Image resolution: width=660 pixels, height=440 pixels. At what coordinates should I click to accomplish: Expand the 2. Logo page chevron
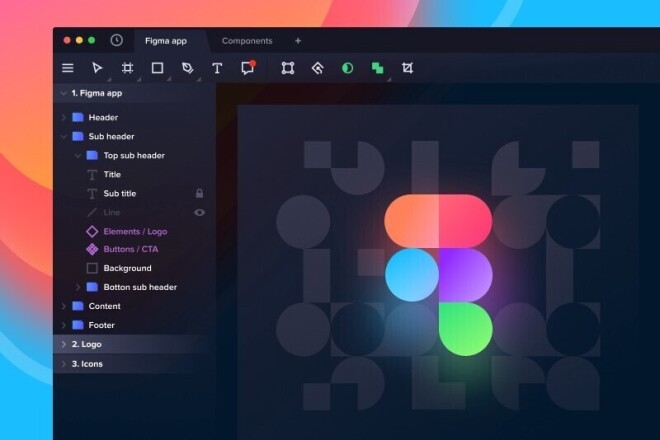coord(64,344)
